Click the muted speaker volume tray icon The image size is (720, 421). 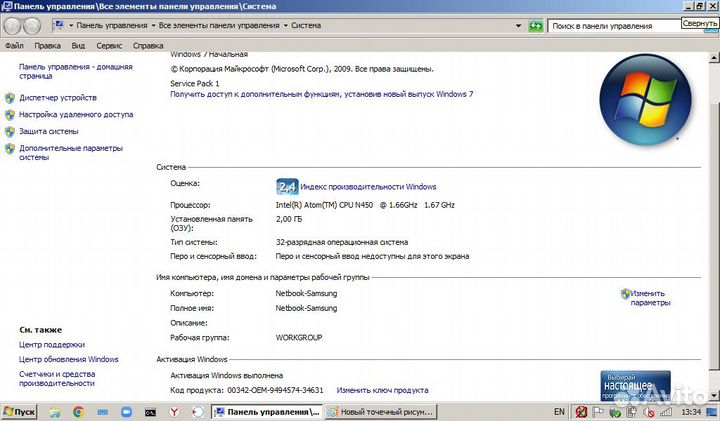pyautogui.click(x=648, y=412)
